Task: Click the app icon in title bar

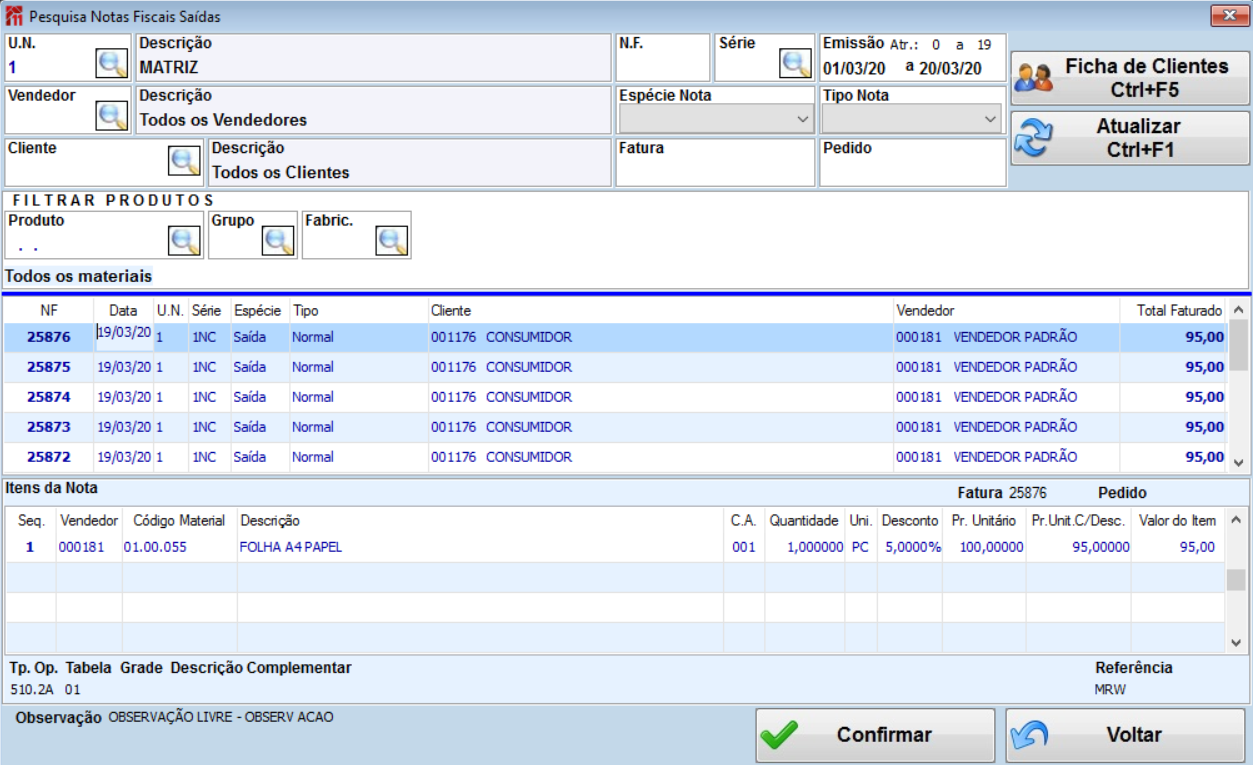Action: [14, 16]
